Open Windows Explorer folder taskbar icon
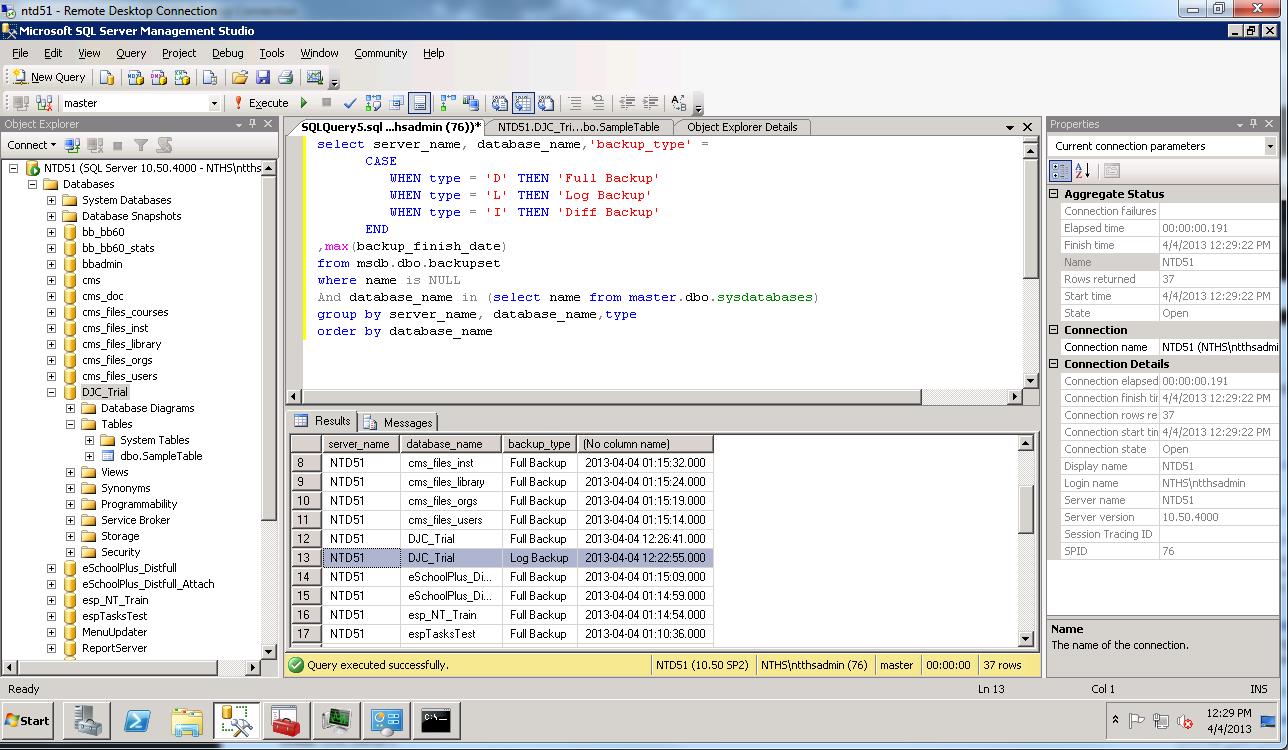1288x750 pixels. [x=187, y=720]
